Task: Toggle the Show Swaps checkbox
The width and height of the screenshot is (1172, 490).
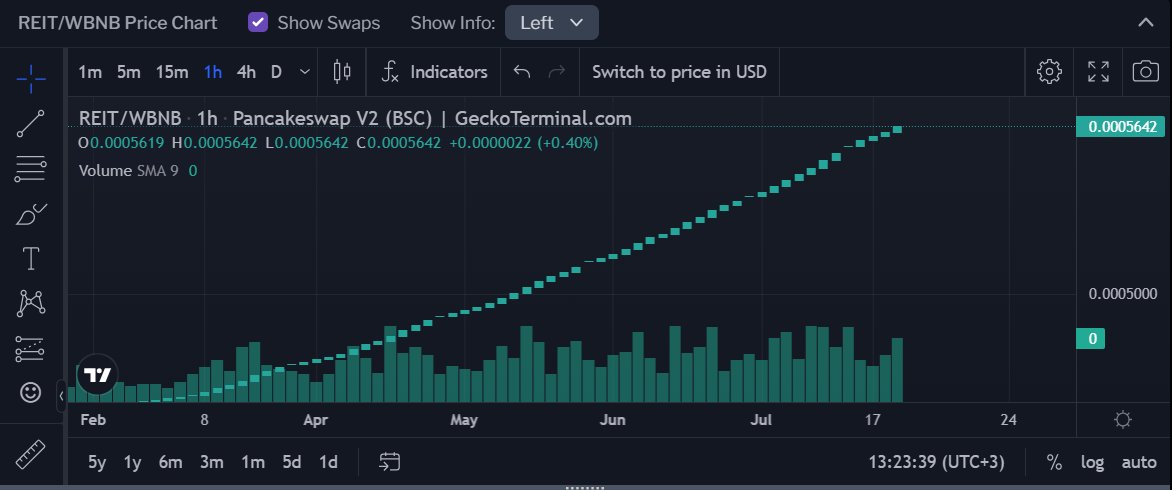Action: (258, 22)
